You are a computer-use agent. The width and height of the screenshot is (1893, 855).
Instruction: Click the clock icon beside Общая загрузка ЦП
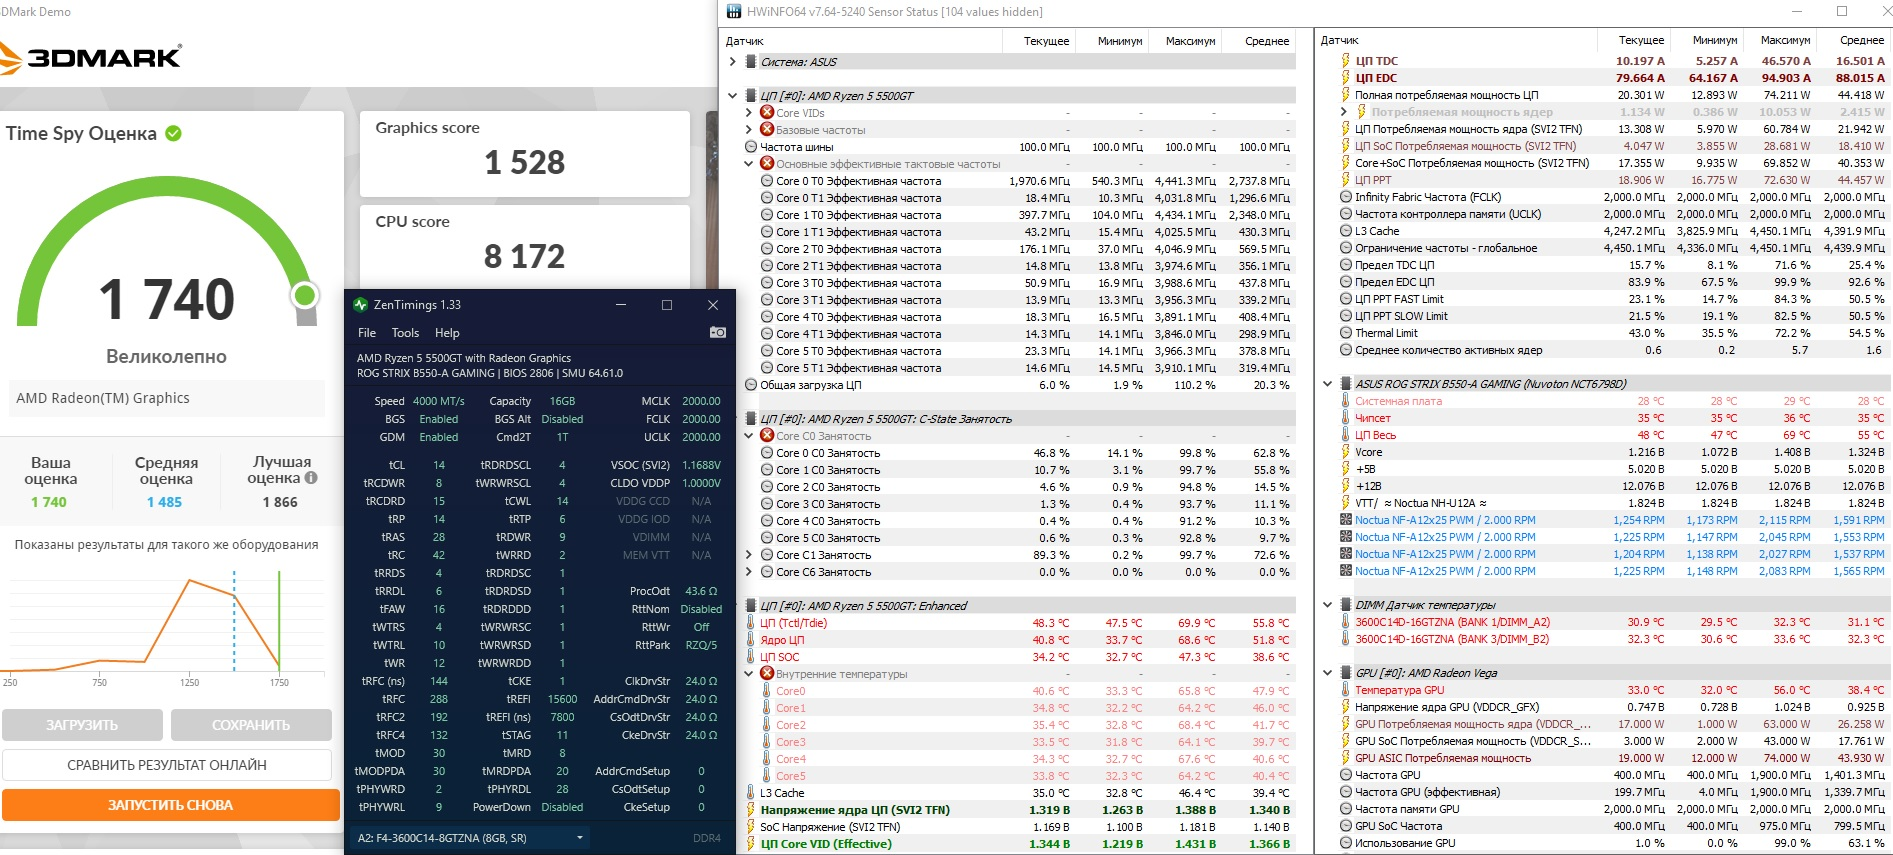751,385
